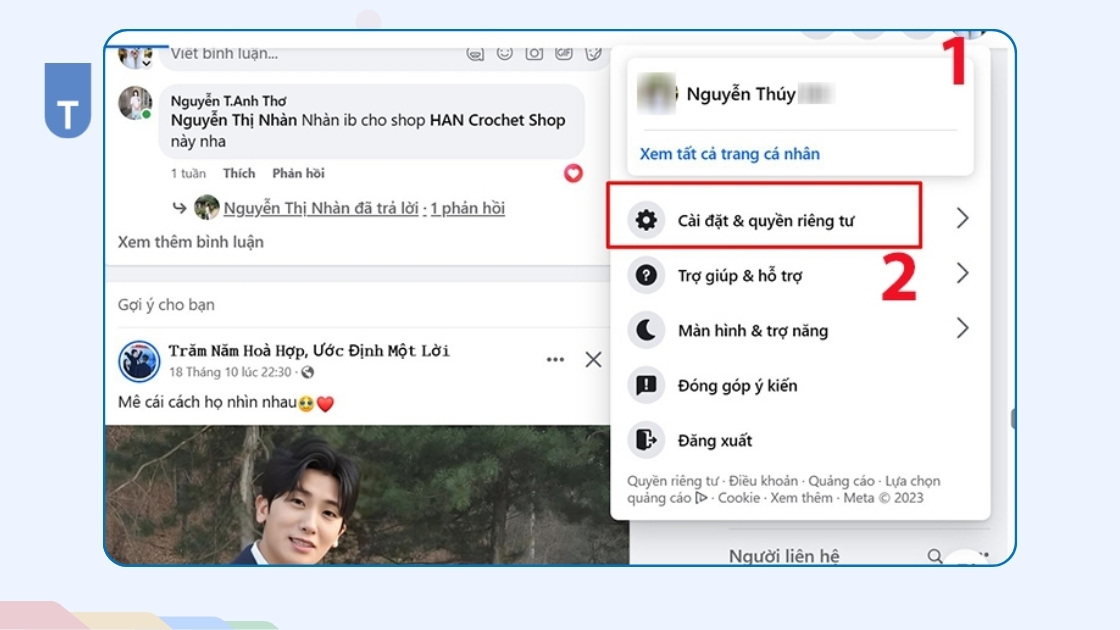
Task: Dismiss the suggested post with X
Action: click(x=593, y=360)
